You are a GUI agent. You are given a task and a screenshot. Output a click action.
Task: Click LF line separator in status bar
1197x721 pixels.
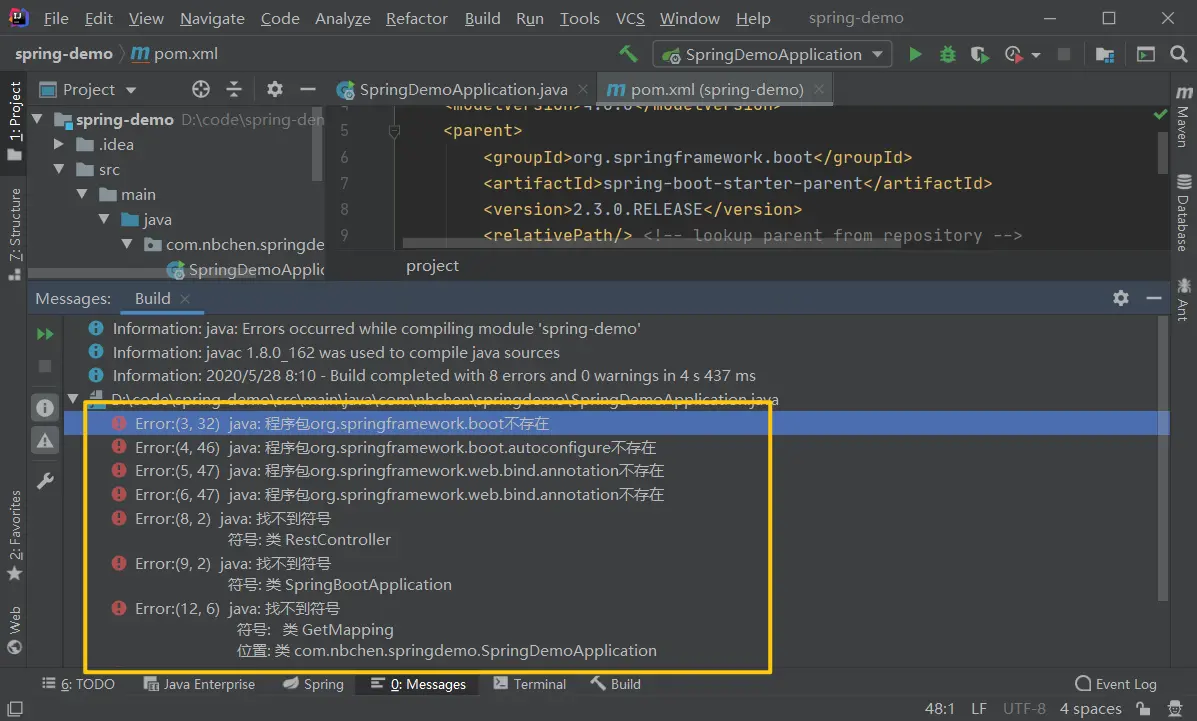[x=979, y=708]
